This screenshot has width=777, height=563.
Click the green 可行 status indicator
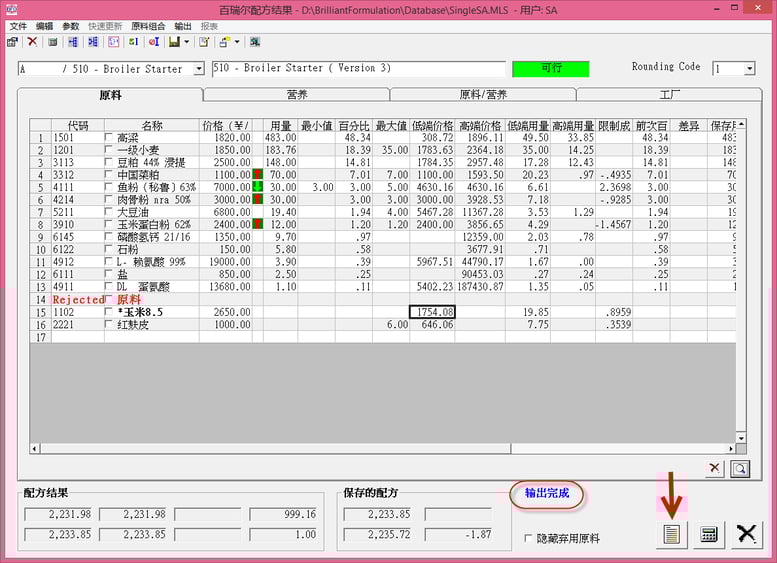tap(551, 68)
